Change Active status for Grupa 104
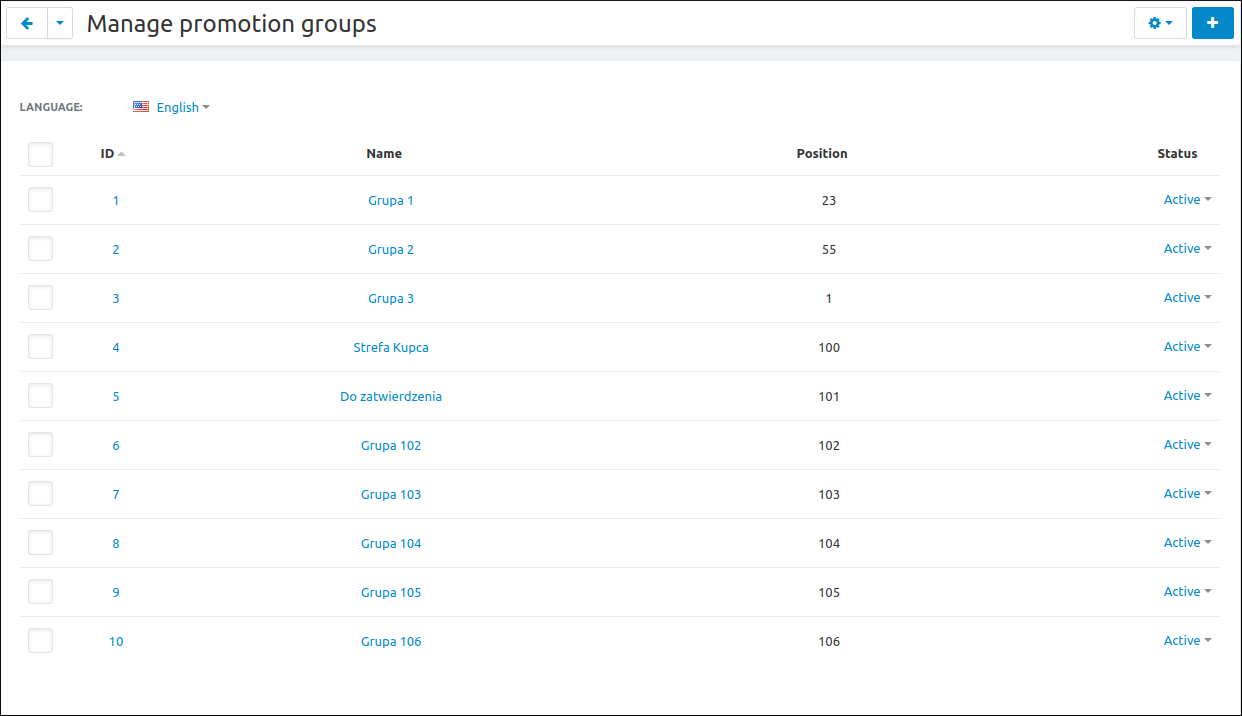 1187,542
